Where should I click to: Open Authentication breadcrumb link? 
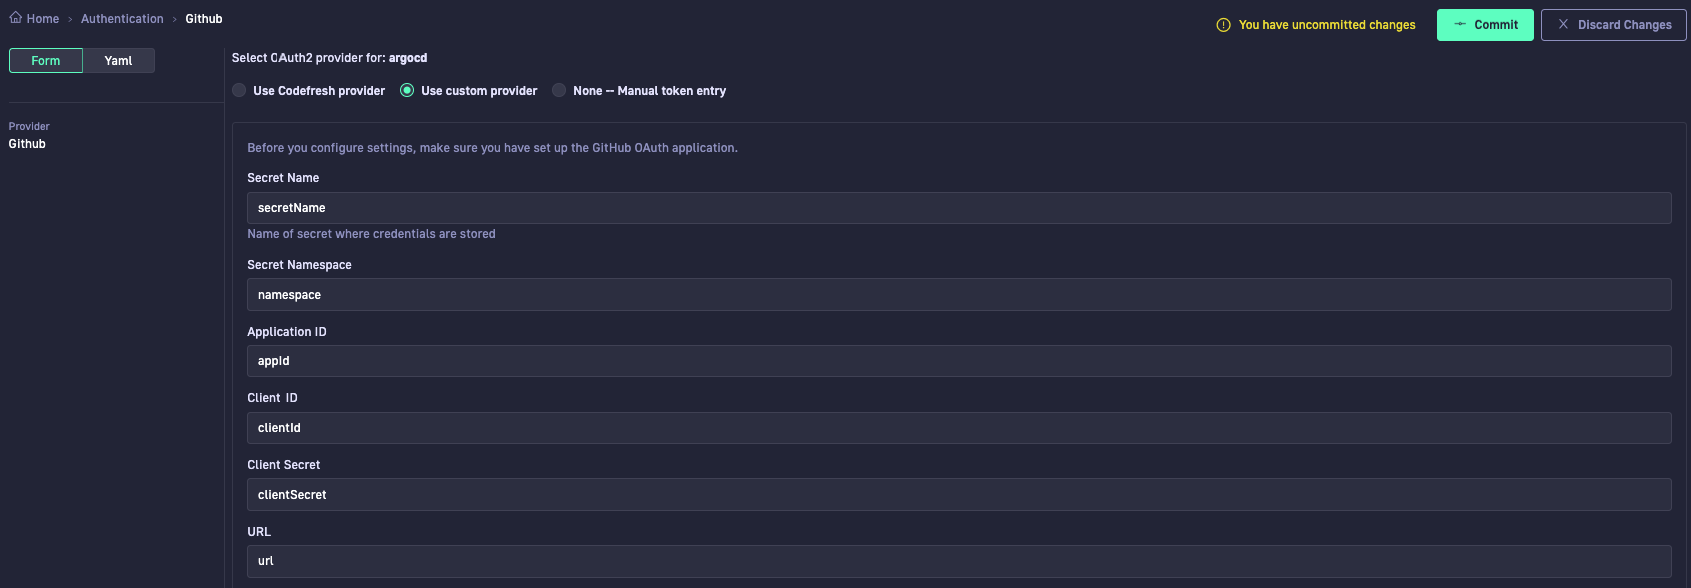pyautogui.click(x=122, y=19)
